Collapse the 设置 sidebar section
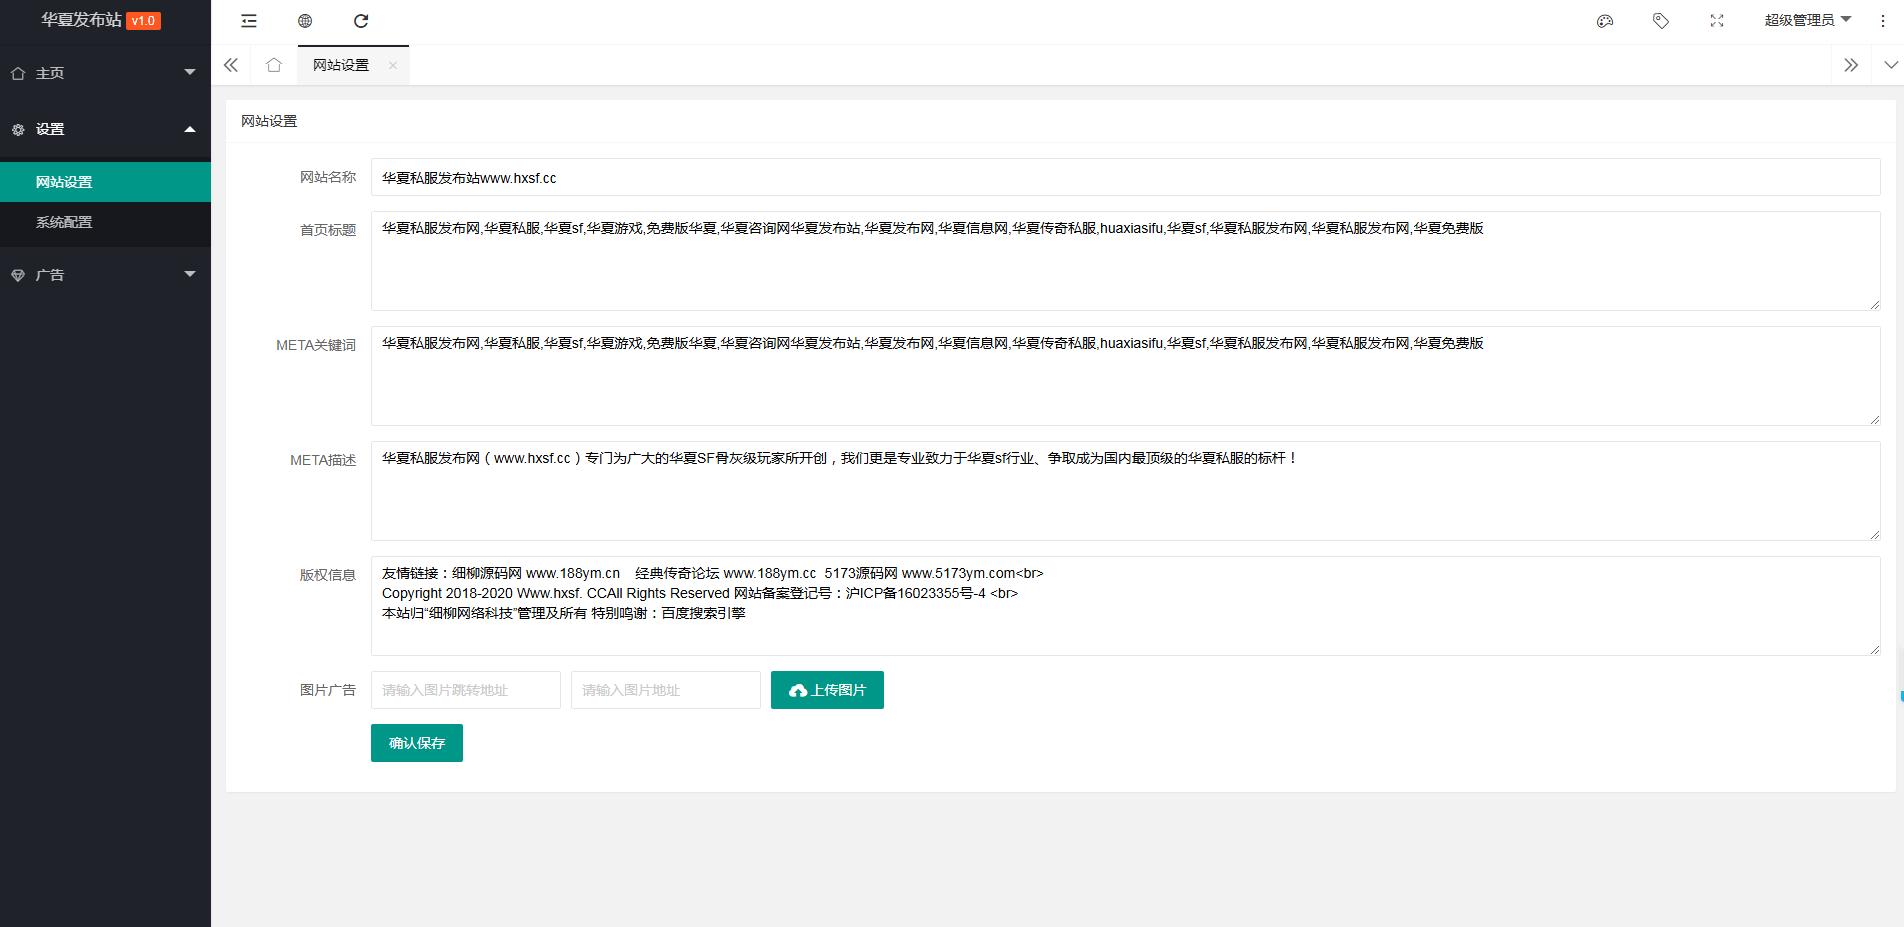 (x=104, y=129)
